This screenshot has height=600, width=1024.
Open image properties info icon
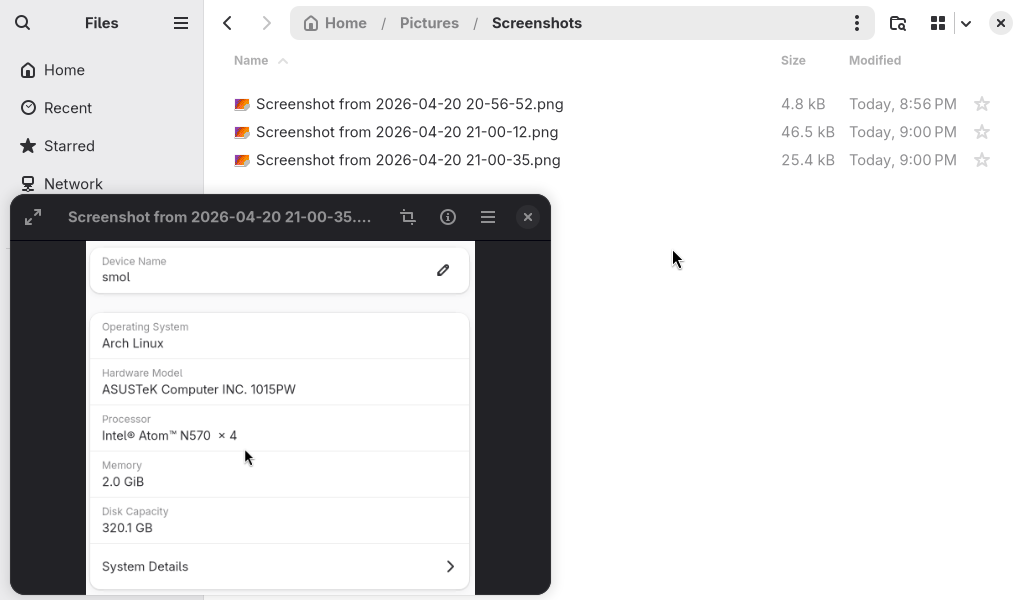coord(448,217)
